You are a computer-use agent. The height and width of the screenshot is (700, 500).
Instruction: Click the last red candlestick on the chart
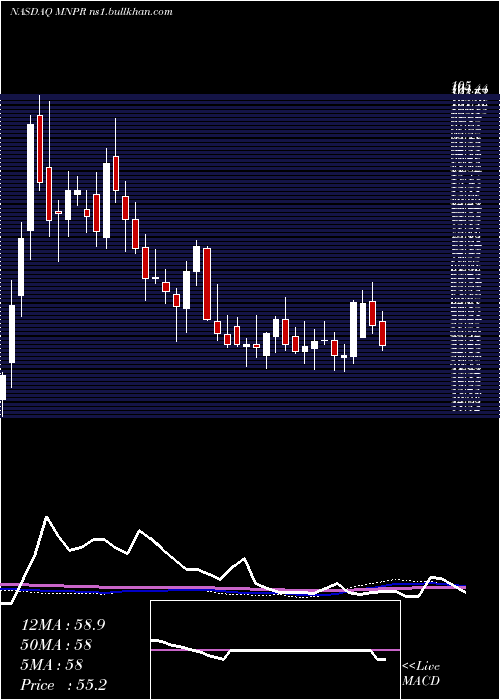pyautogui.click(x=382, y=333)
